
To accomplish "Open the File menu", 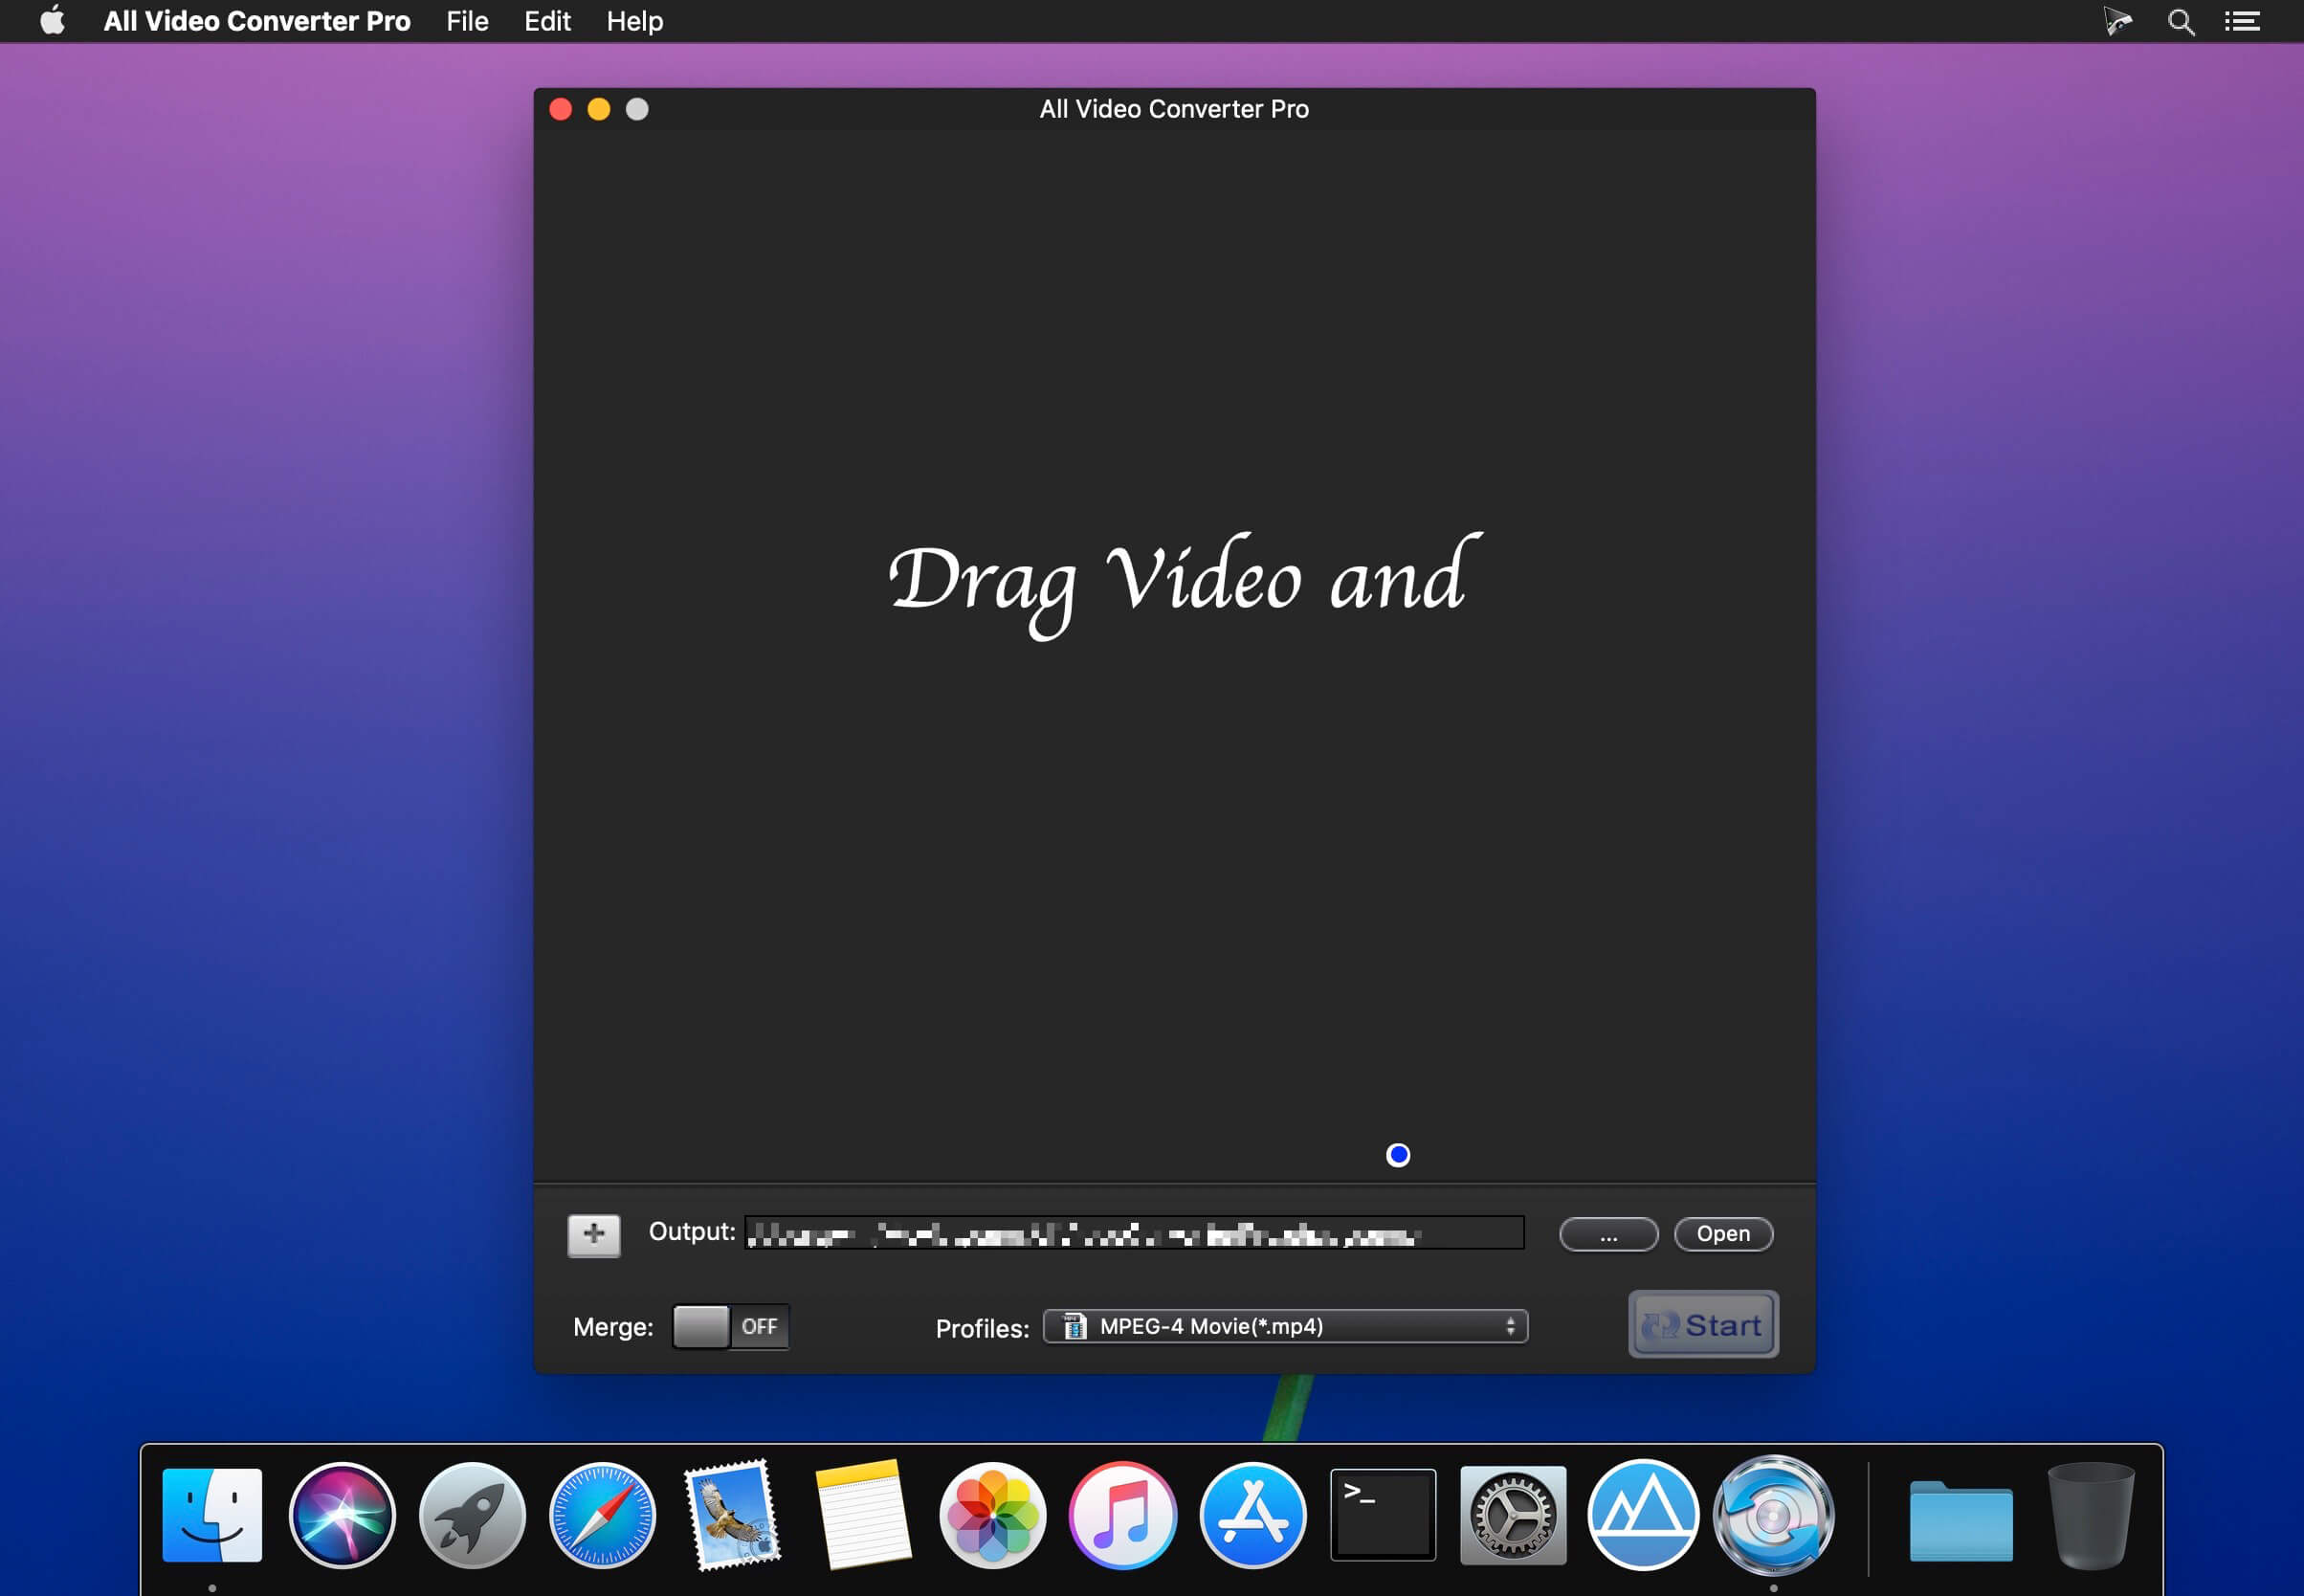I will point(467,21).
